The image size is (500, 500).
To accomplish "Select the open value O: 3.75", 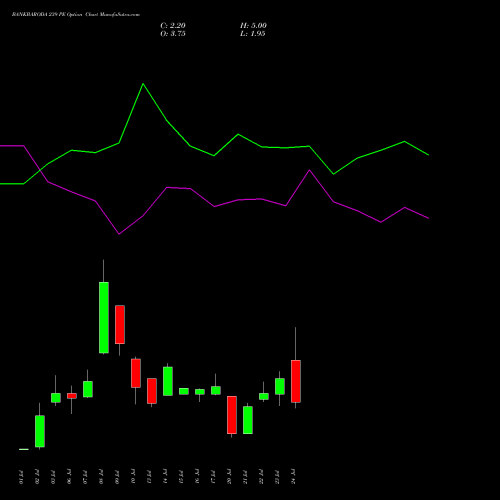I will click(173, 34).
